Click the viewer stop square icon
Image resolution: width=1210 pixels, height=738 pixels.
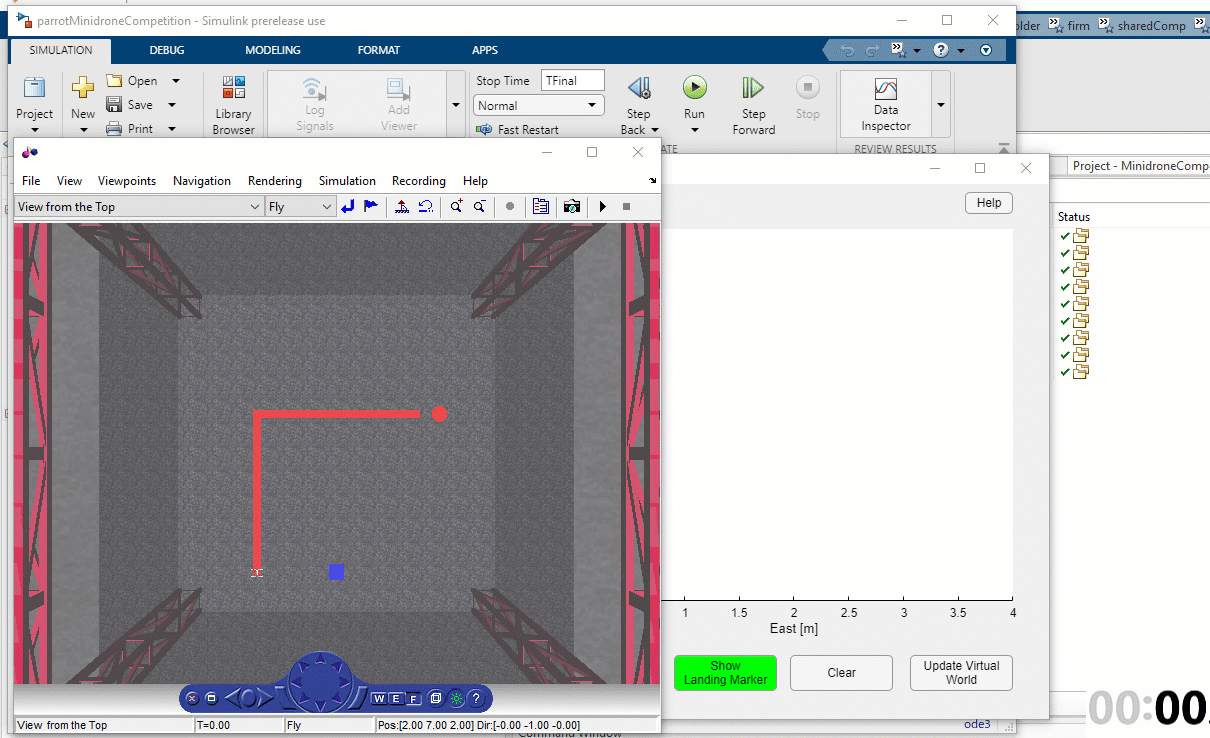[x=627, y=206]
